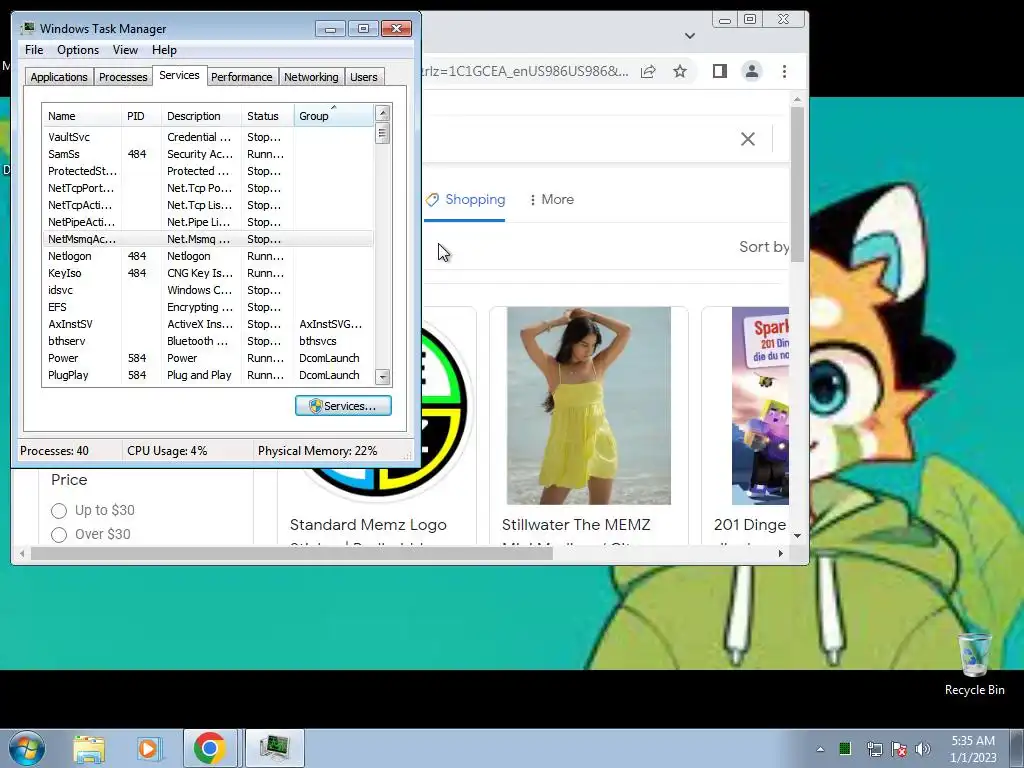This screenshot has height=768, width=1024.
Task: Click the Minecraft book product image
Action: coord(760,406)
